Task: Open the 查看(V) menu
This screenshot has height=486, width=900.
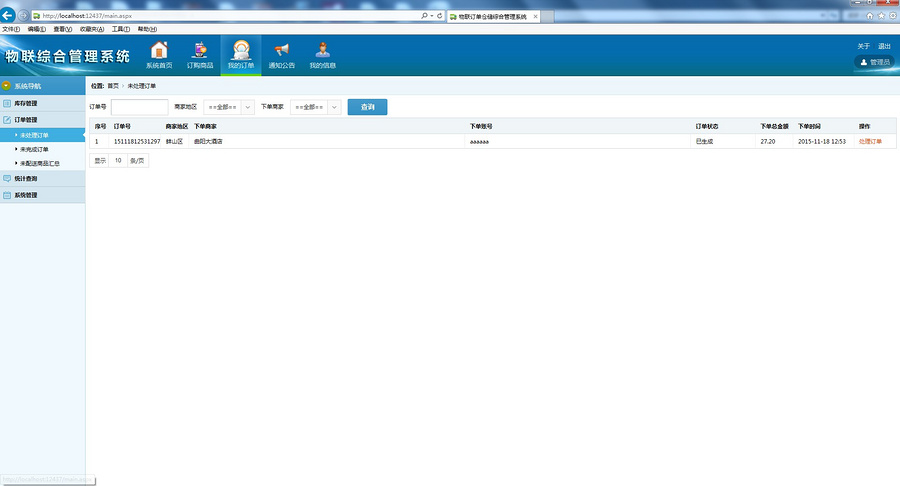Action: click(x=63, y=29)
